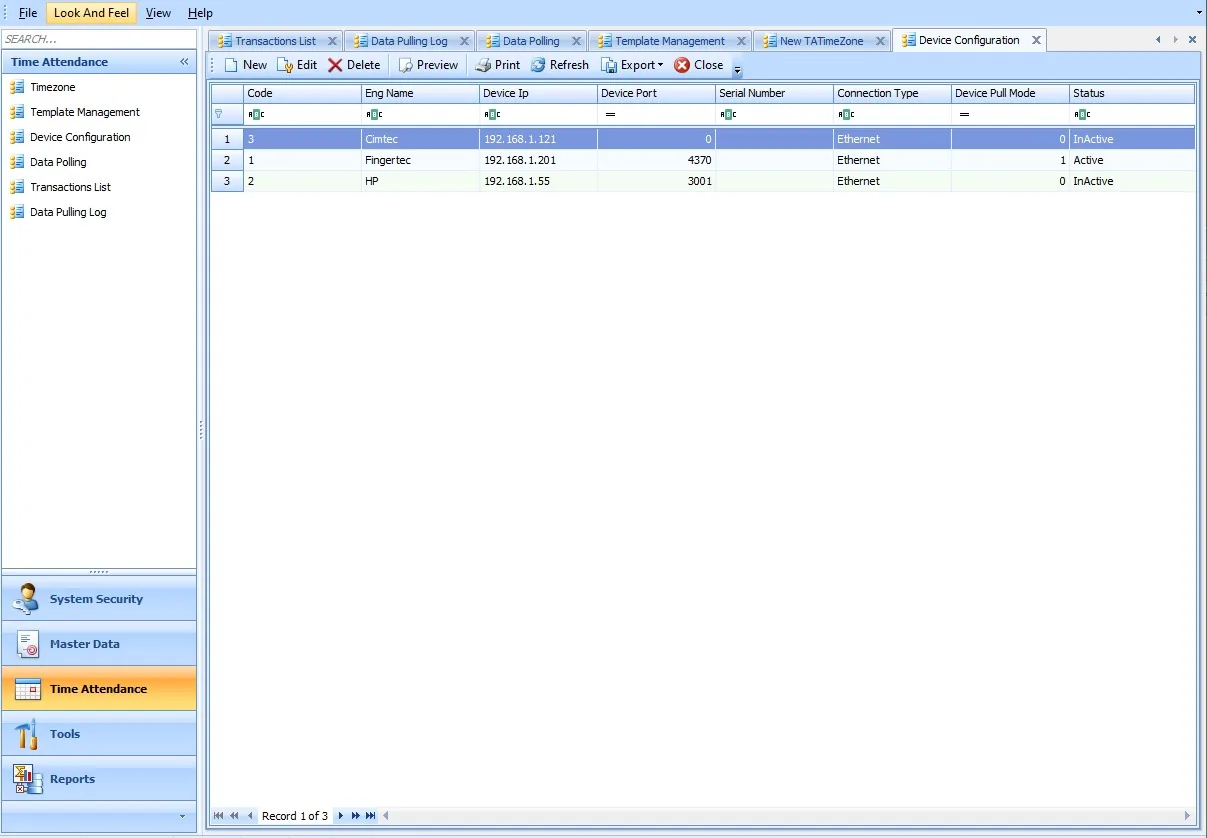Open the View menu
This screenshot has height=838, width=1207.
pos(158,13)
